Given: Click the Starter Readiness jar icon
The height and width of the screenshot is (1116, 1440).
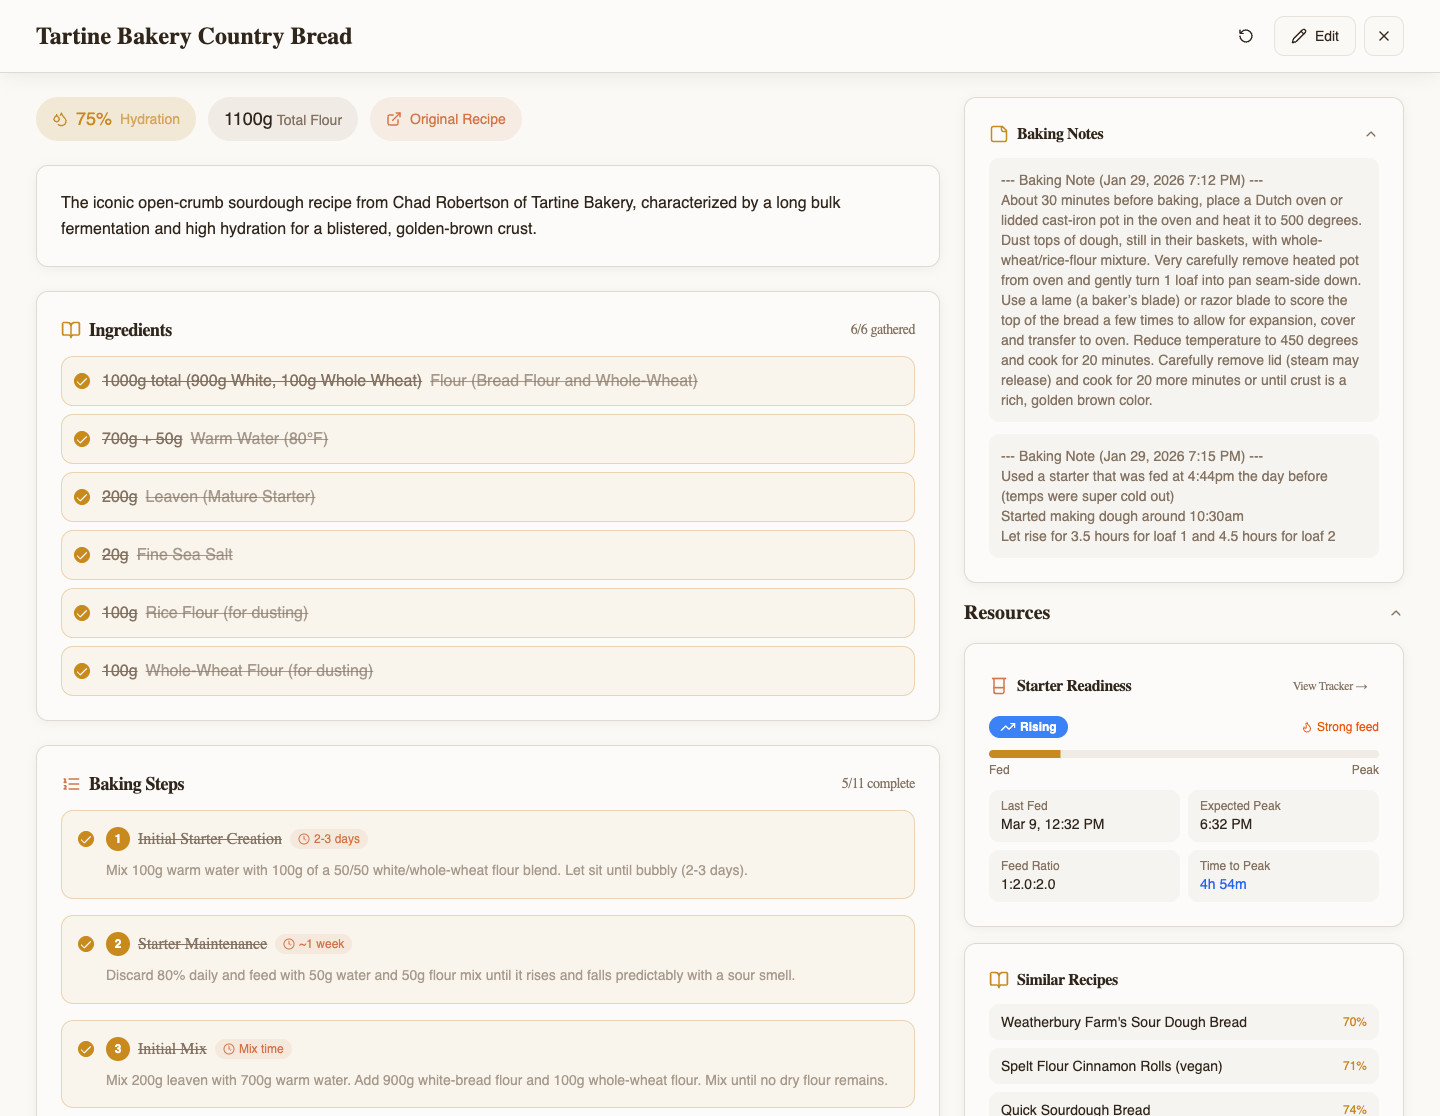Looking at the screenshot, I should [998, 686].
